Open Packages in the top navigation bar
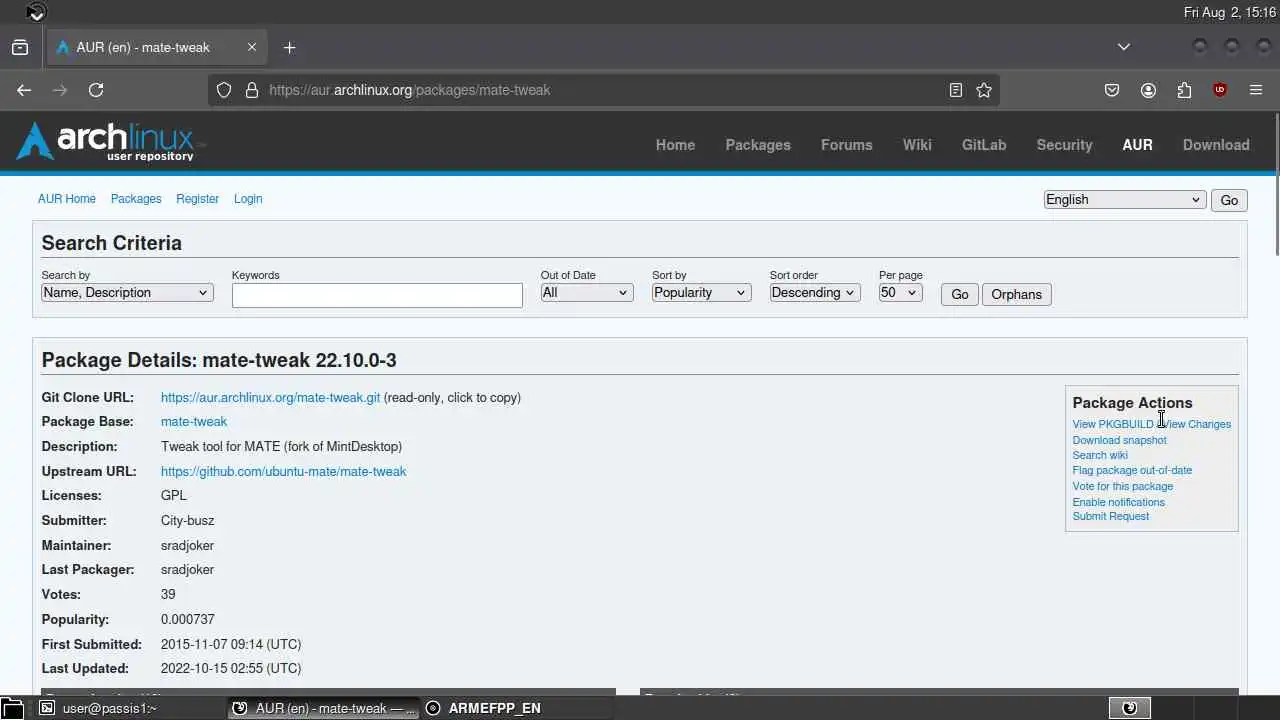 click(x=758, y=145)
